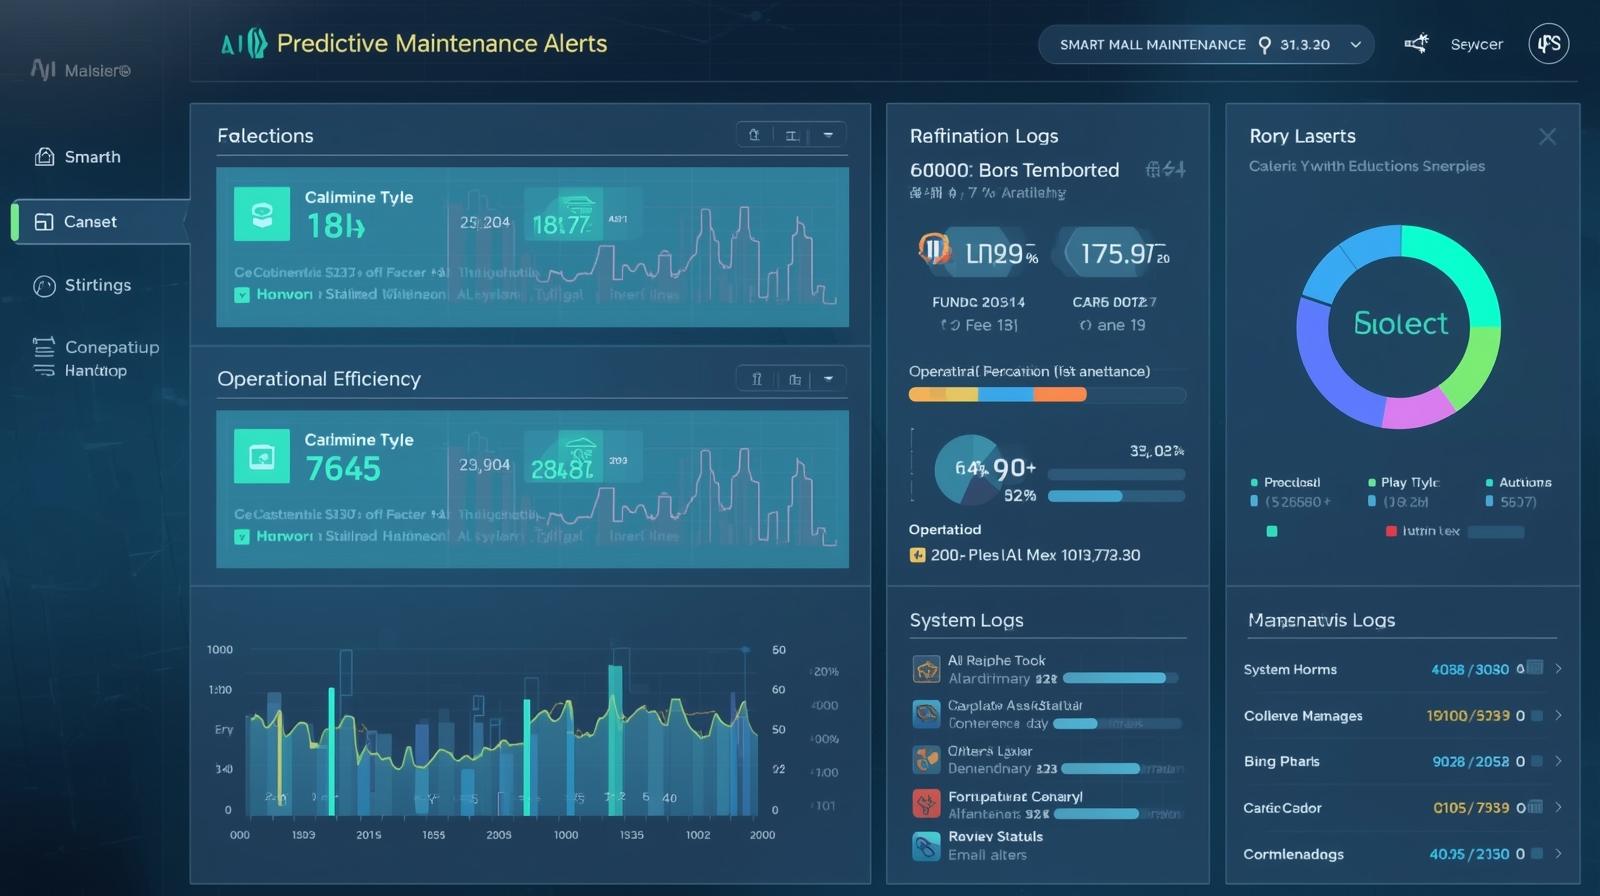Close the Rory Laserts panel
The height and width of the screenshot is (896, 1600).
point(1547,137)
